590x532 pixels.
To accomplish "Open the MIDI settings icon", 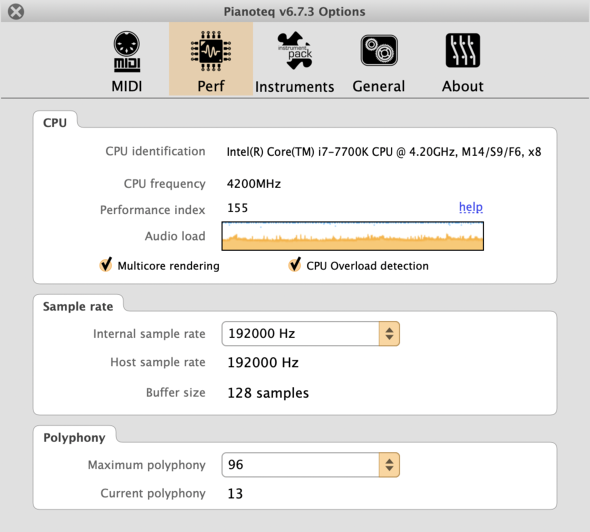I will [x=127, y=51].
